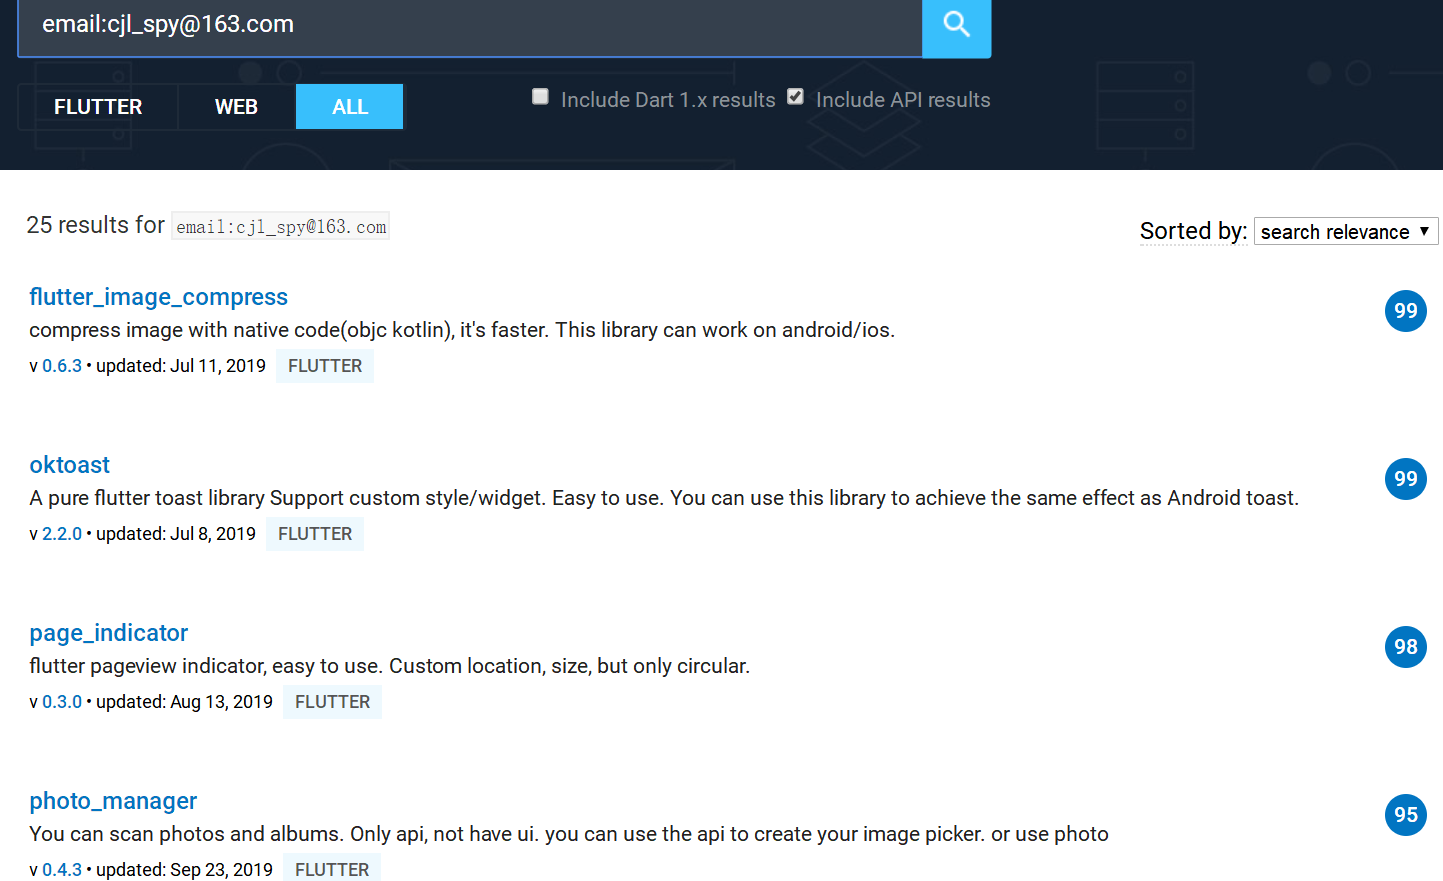Click the 98 score badge for page_indicator
This screenshot has width=1443, height=881.
(1406, 647)
